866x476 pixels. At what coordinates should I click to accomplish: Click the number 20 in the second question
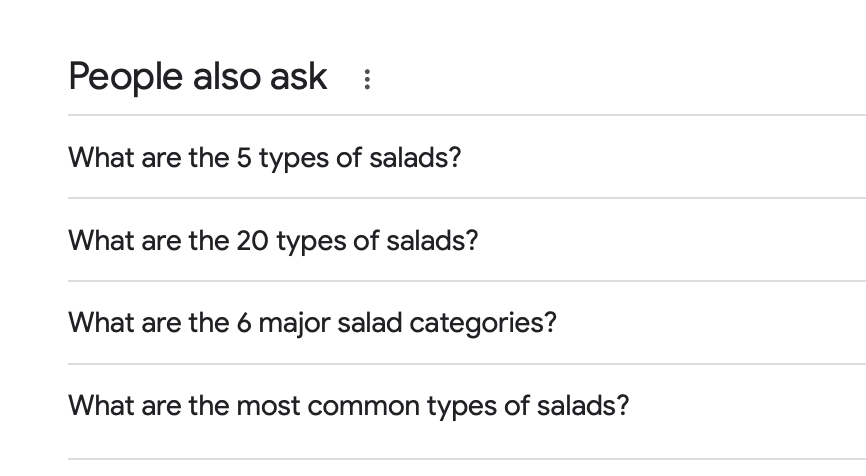coord(252,241)
